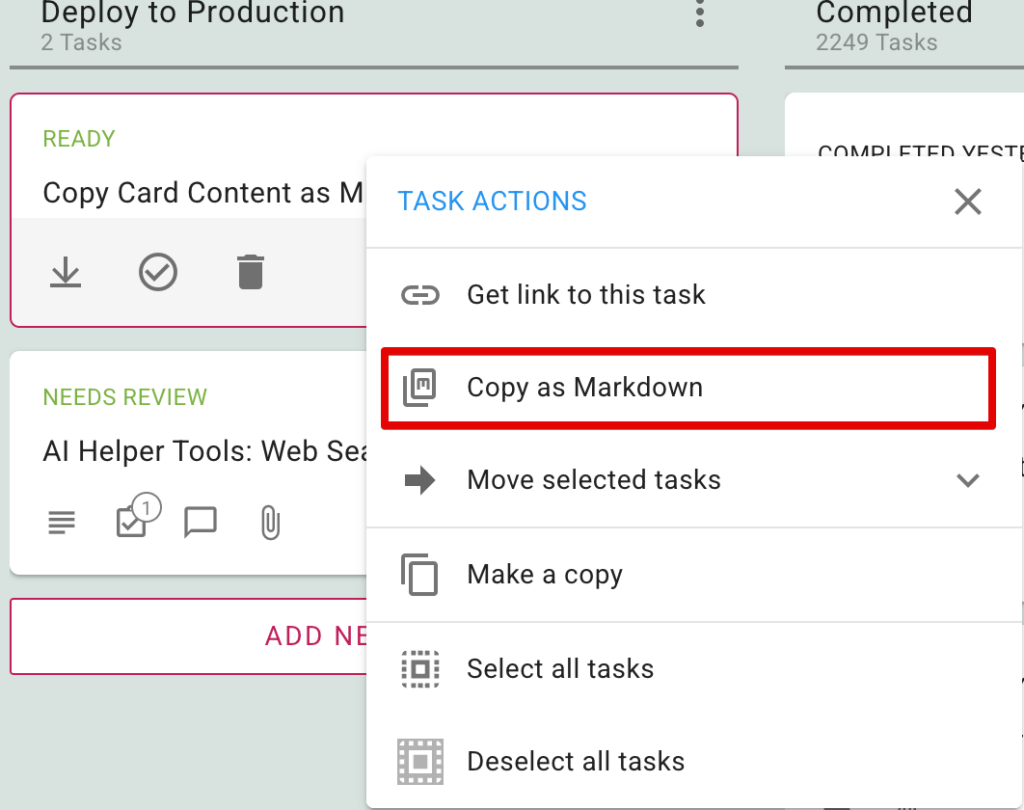The width and height of the screenshot is (1024, 810).
Task: Click the READY label on the first card
Action: pyautogui.click(x=79, y=139)
